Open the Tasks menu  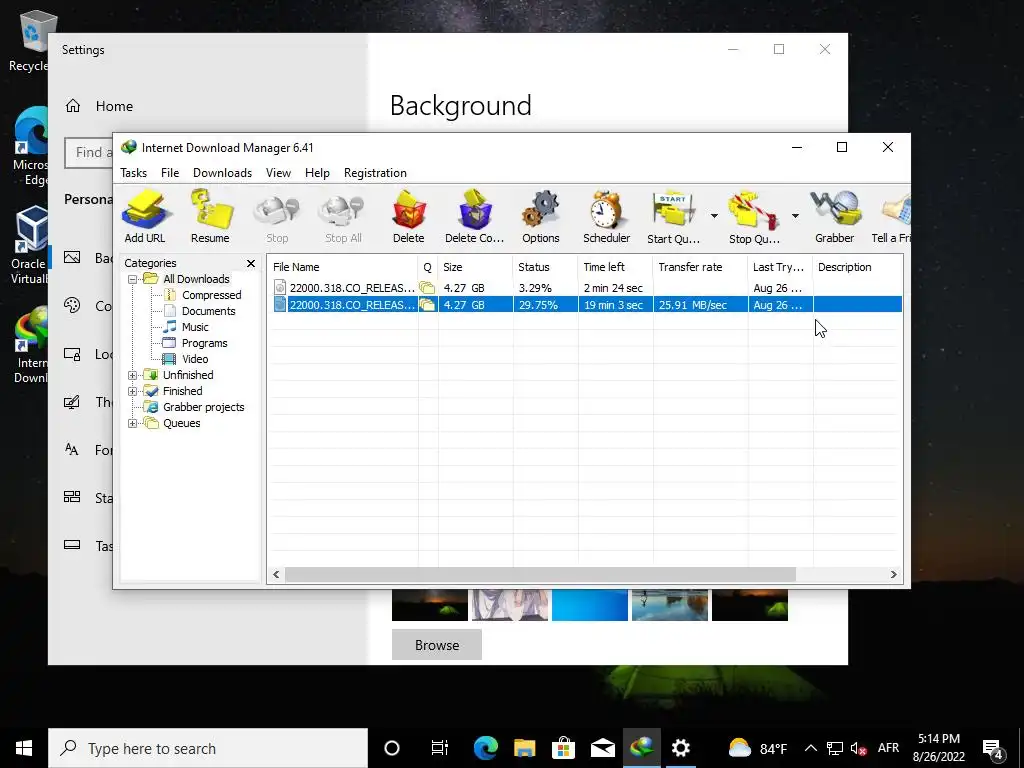(x=133, y=173)
